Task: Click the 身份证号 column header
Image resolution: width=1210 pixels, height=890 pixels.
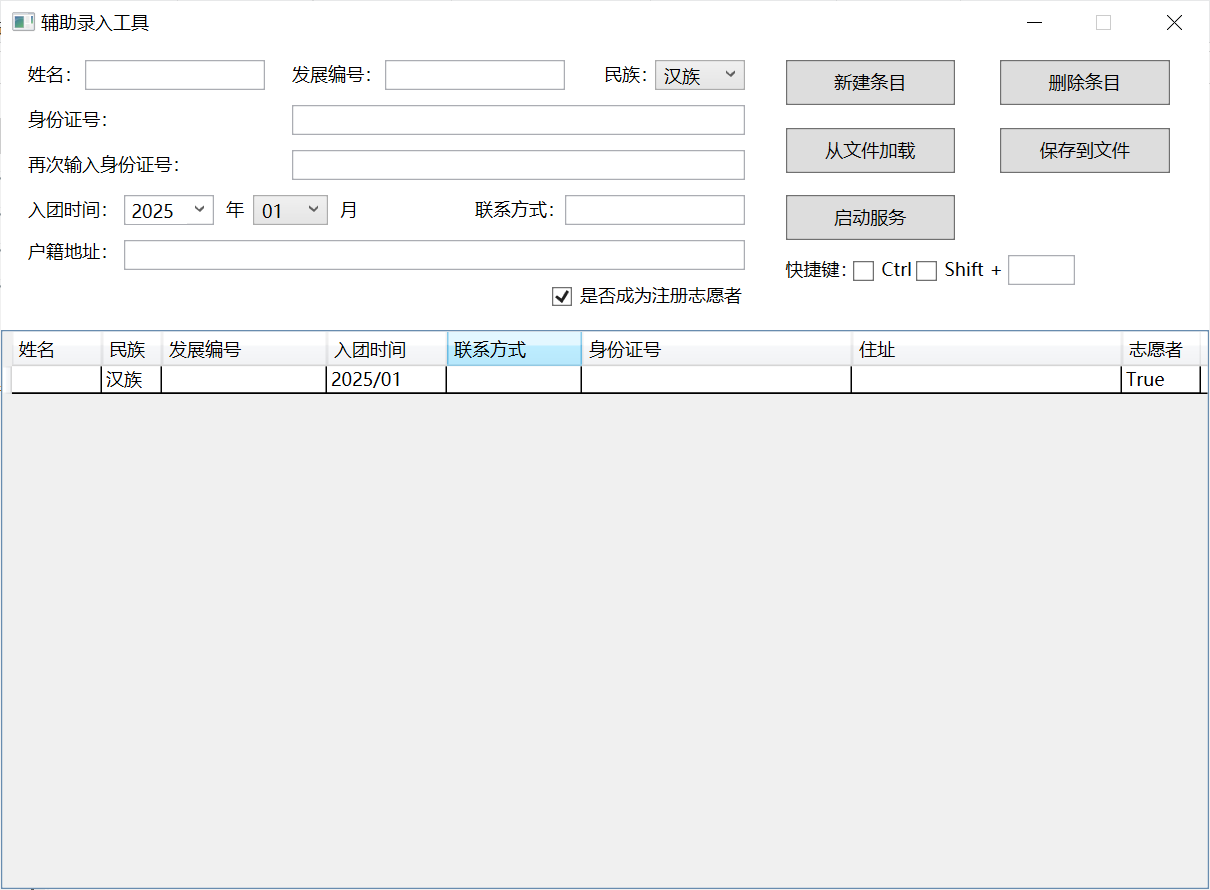Action: 715,350
